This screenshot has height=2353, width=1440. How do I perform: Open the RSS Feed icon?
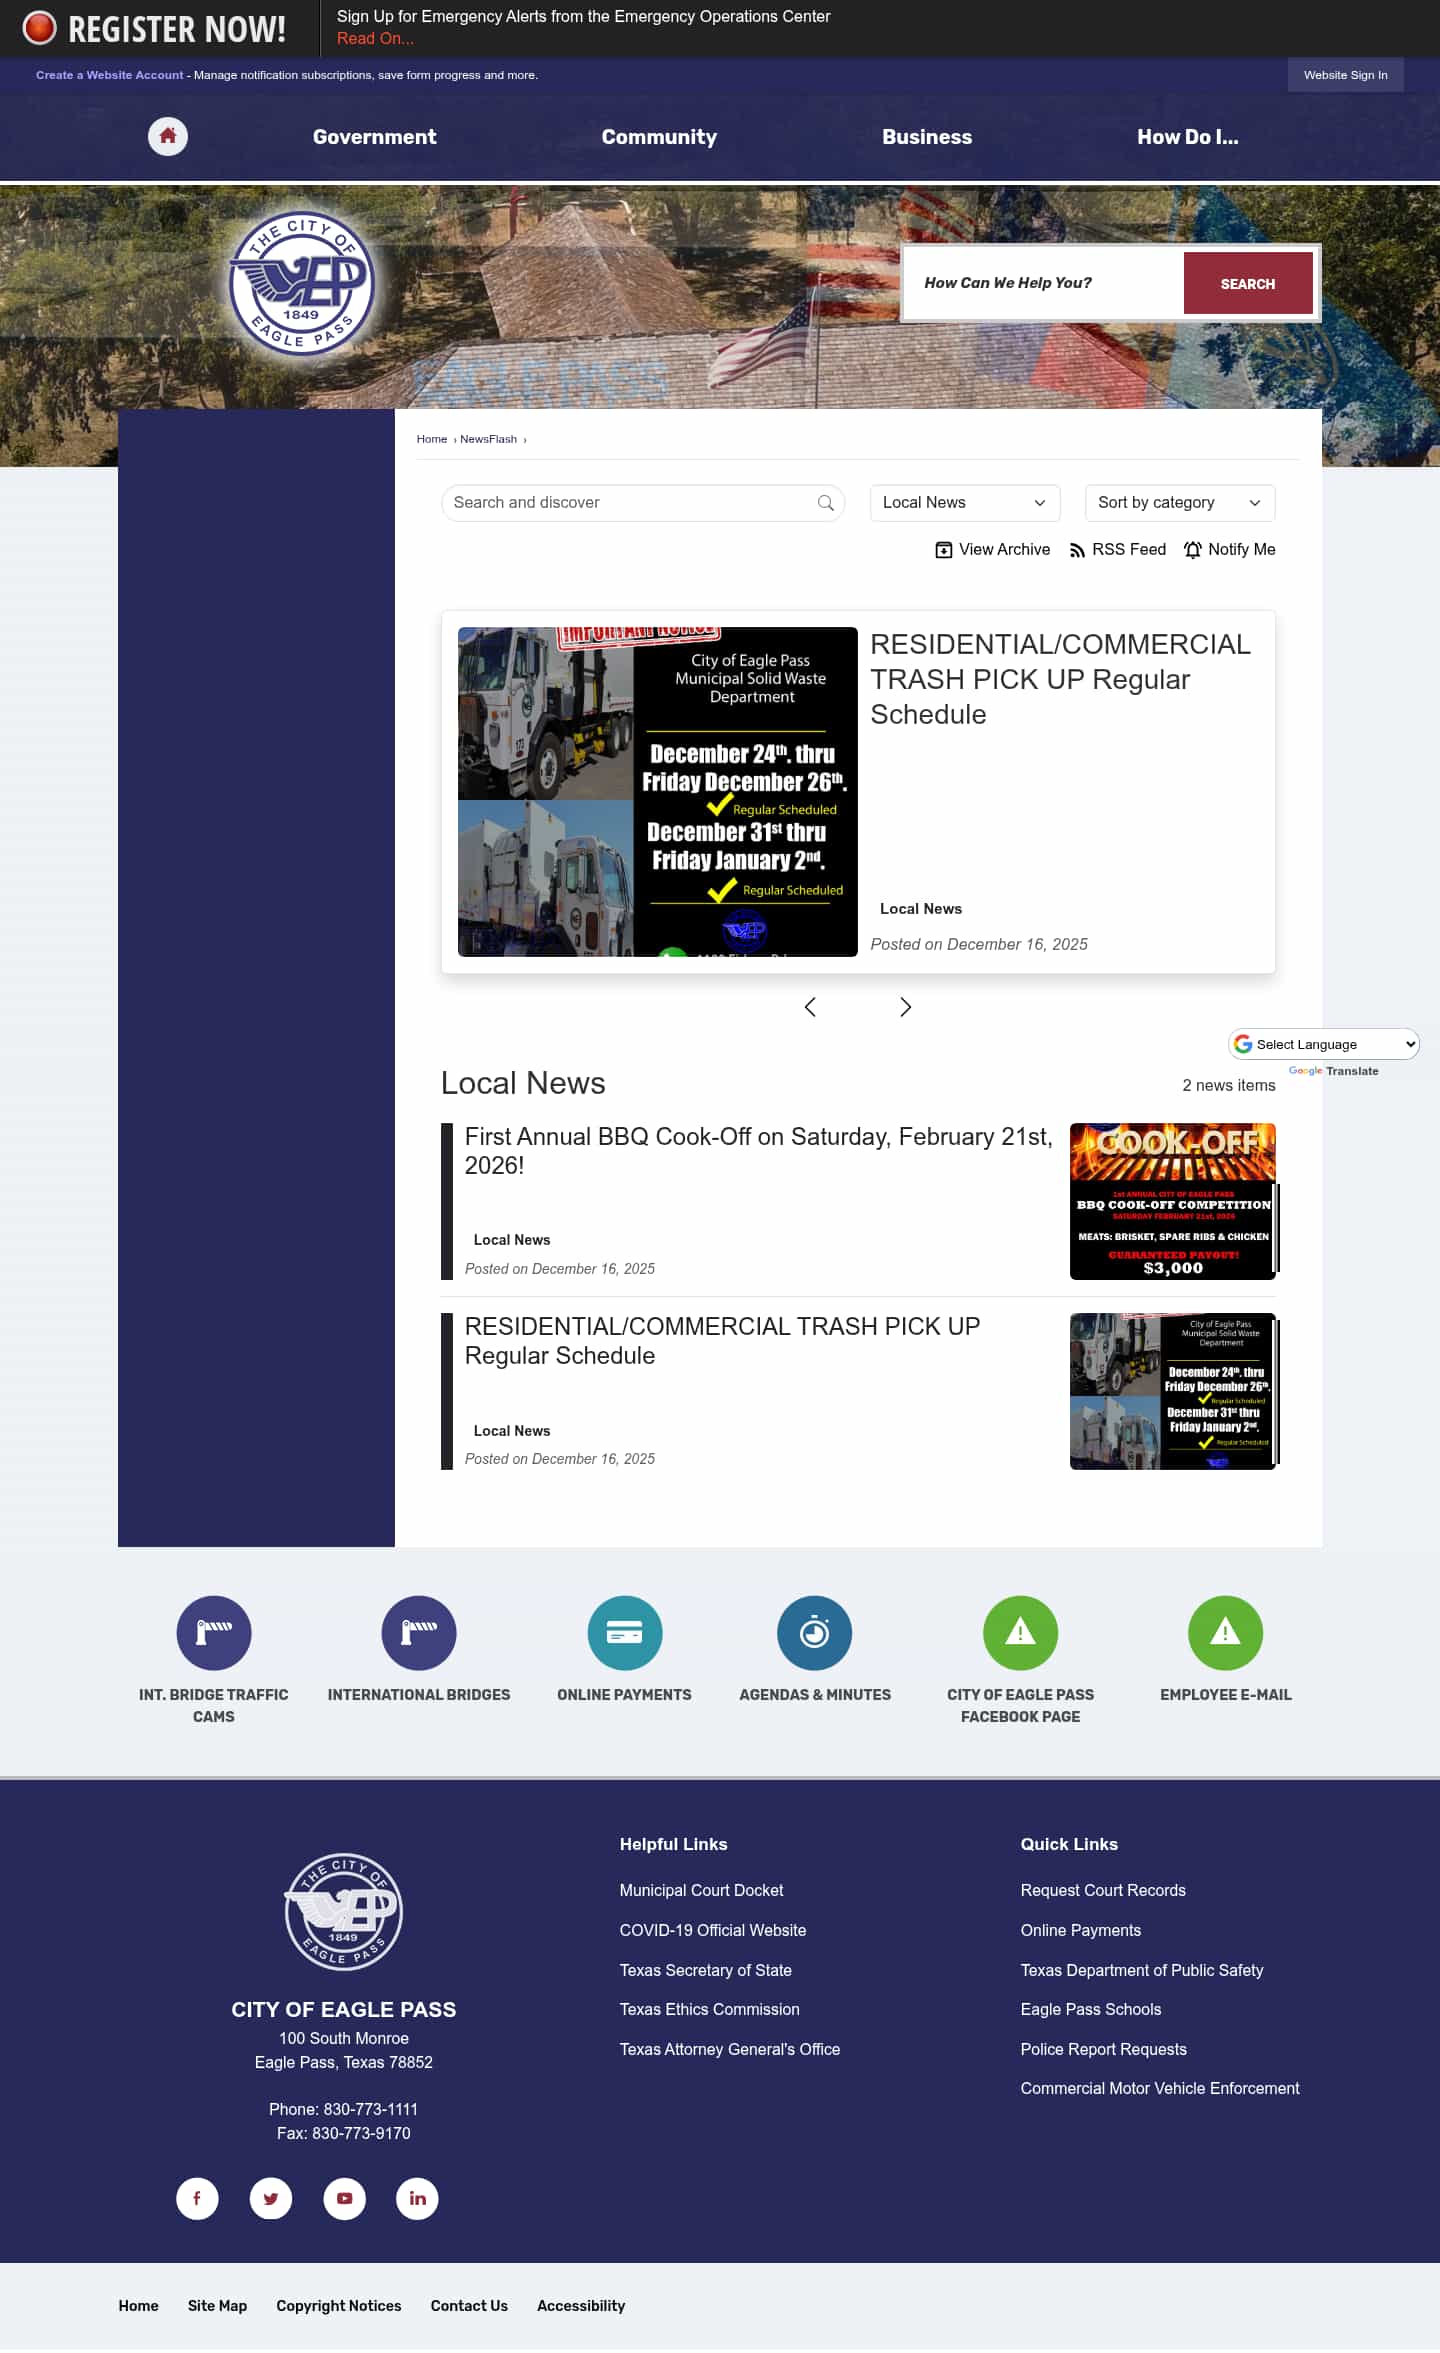click(1077, 550)
